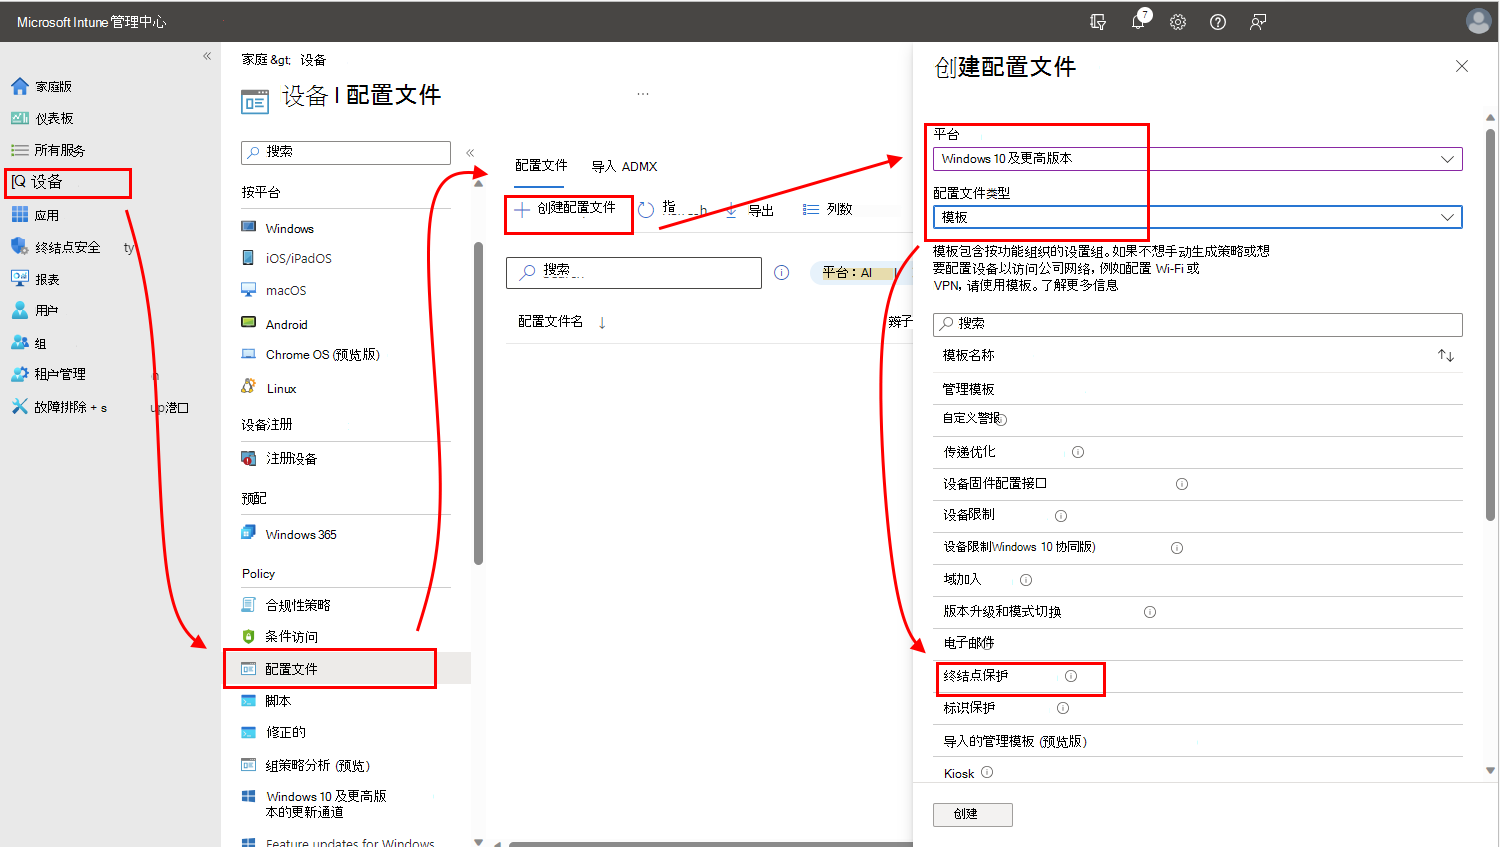
Task: Click the device menu search field
Action: click(x=346, y=152)
